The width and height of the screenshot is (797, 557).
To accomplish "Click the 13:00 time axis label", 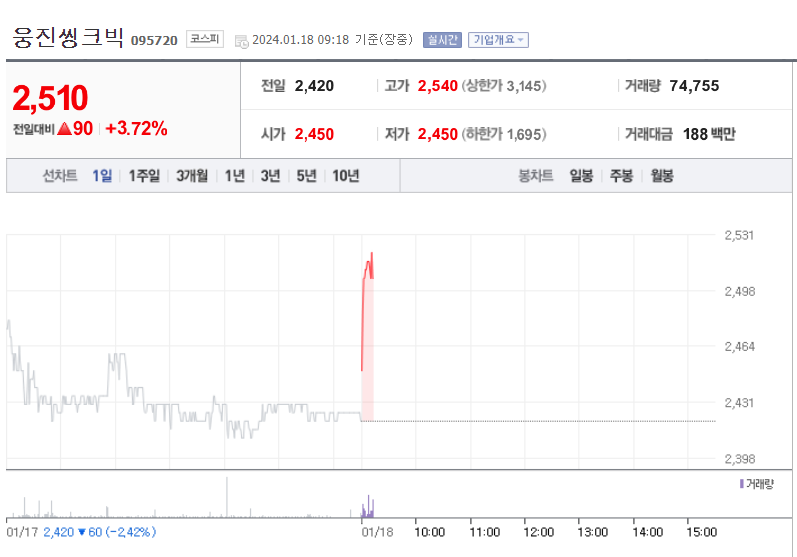I will (593, 532).
